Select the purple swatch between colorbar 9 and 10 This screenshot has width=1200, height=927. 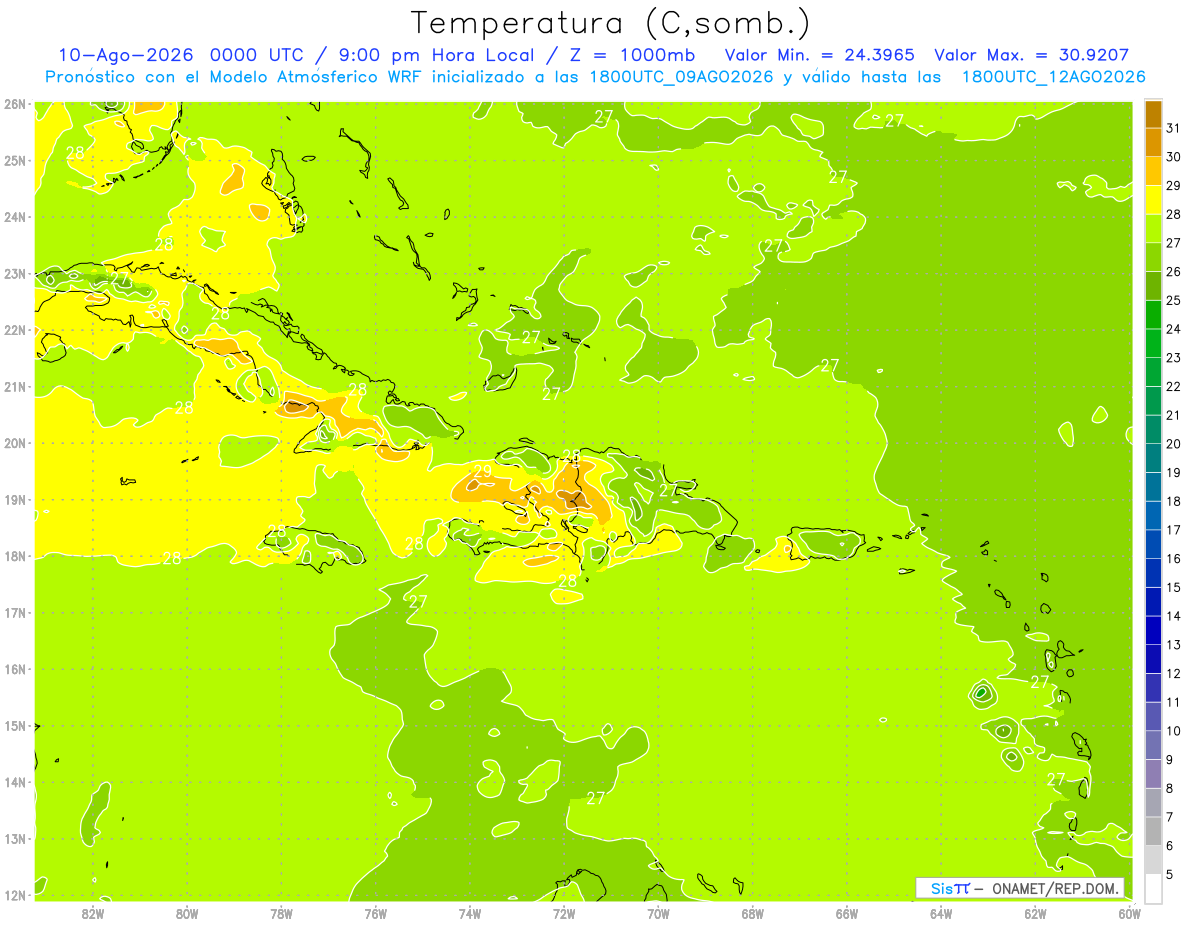pos(1153,745)
